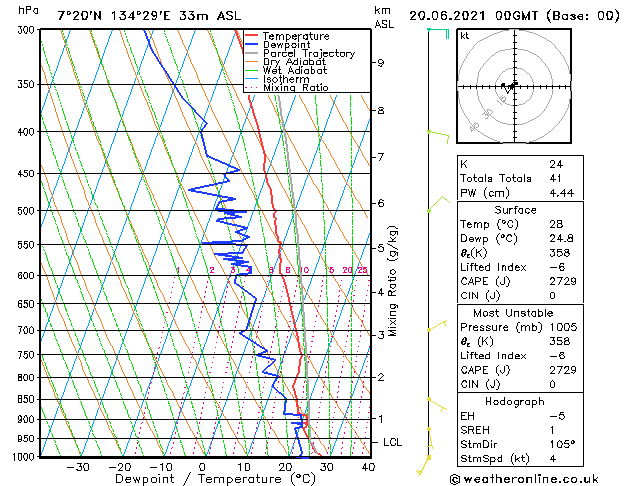Click the -30 temperature axis label

click(x=78, y=467)
